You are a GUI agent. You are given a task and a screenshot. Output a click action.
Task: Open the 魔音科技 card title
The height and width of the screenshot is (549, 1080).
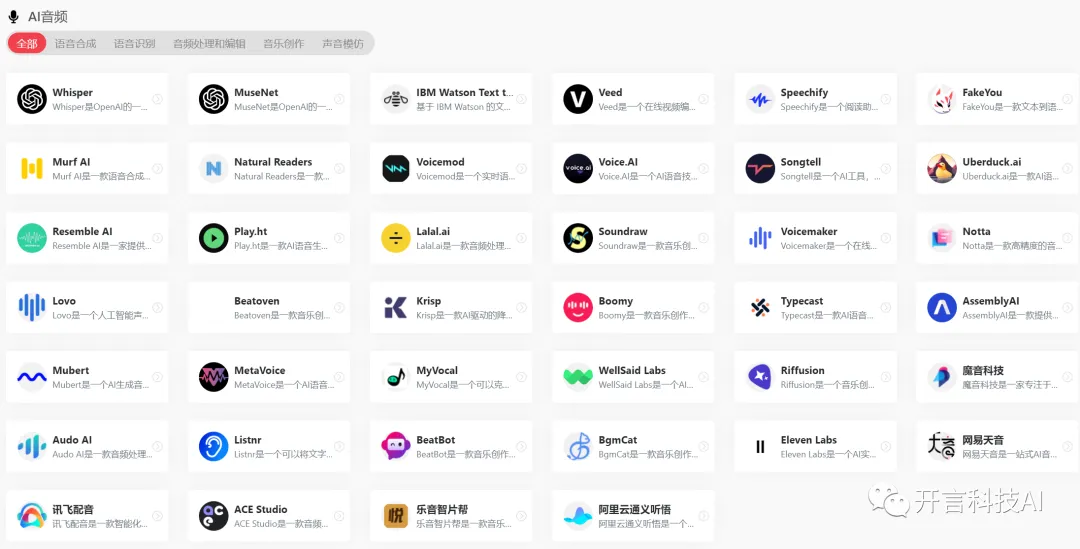(x=983, y=371)
